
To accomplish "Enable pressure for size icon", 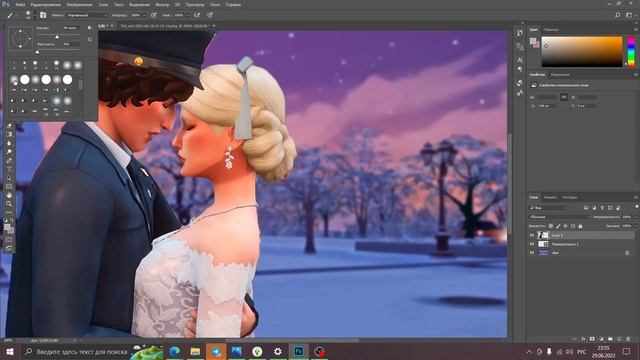I will tap(210, 15).
